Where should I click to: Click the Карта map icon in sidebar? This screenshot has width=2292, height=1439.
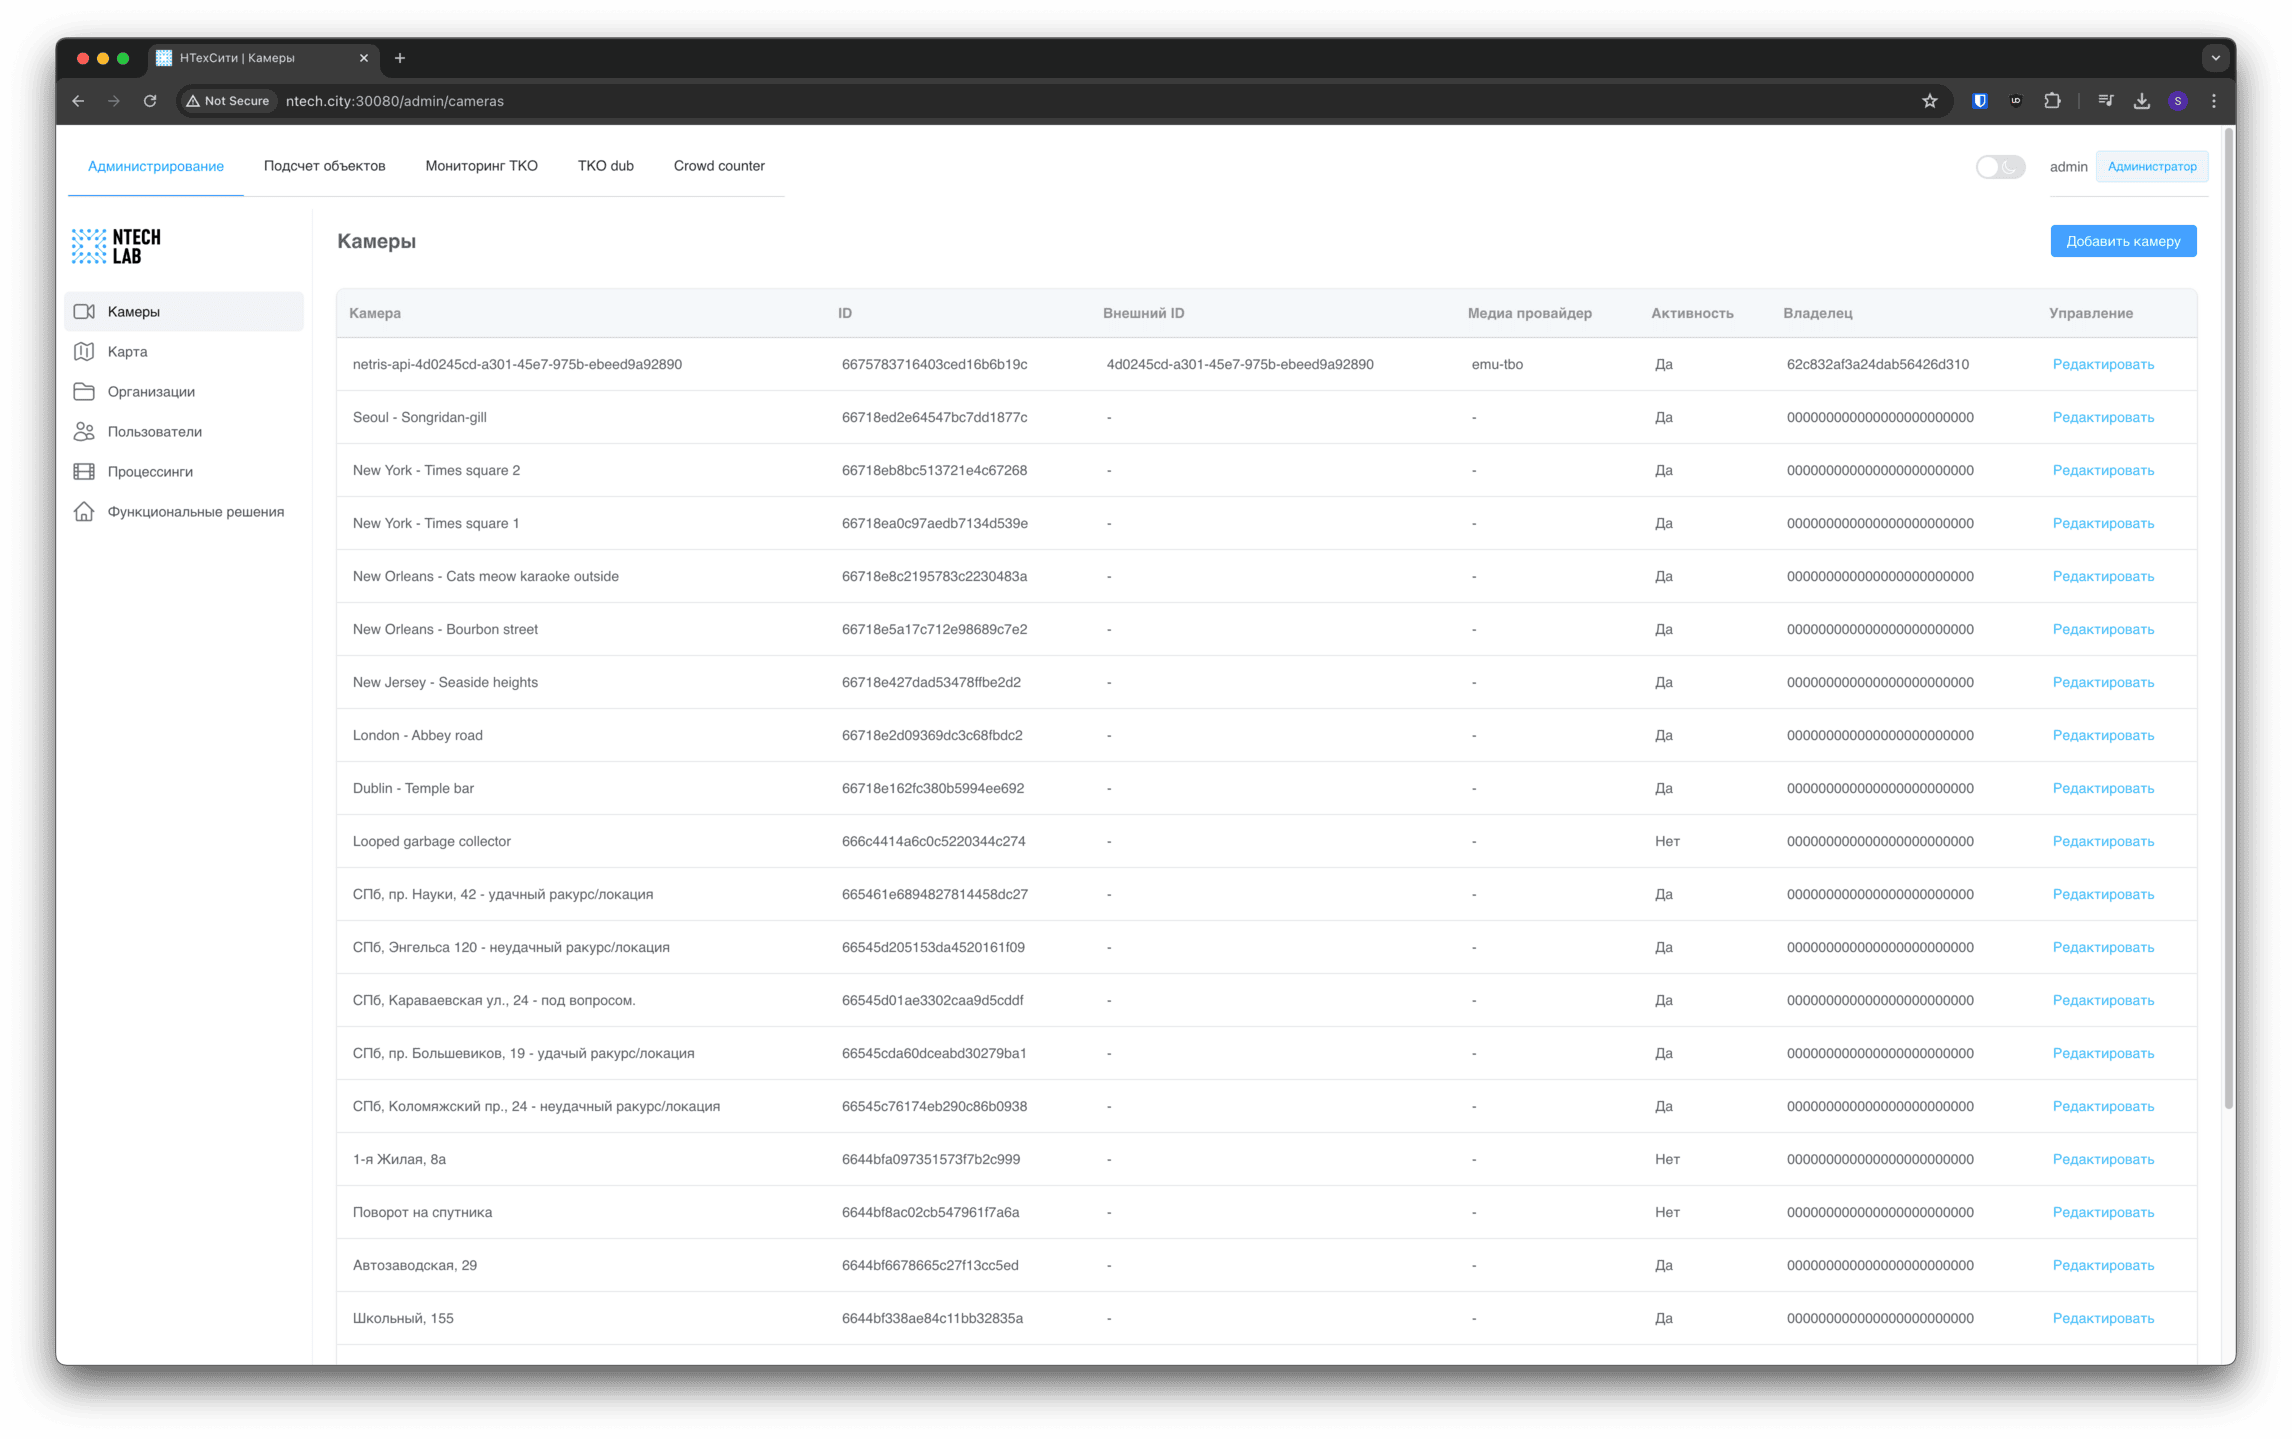coord(85,352)
